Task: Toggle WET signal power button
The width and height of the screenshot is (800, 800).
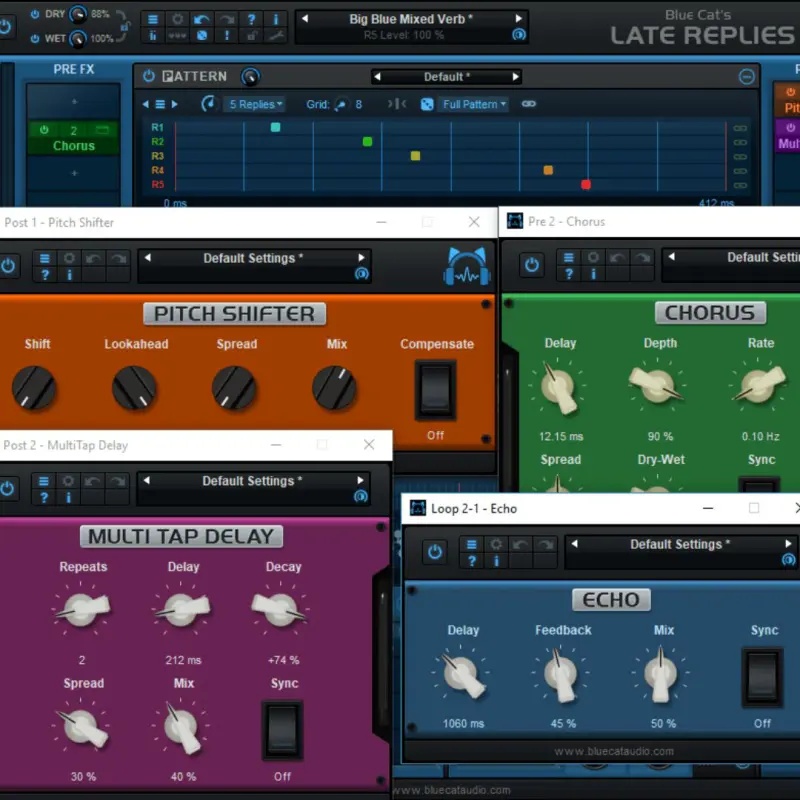Action: click(35, 38)
